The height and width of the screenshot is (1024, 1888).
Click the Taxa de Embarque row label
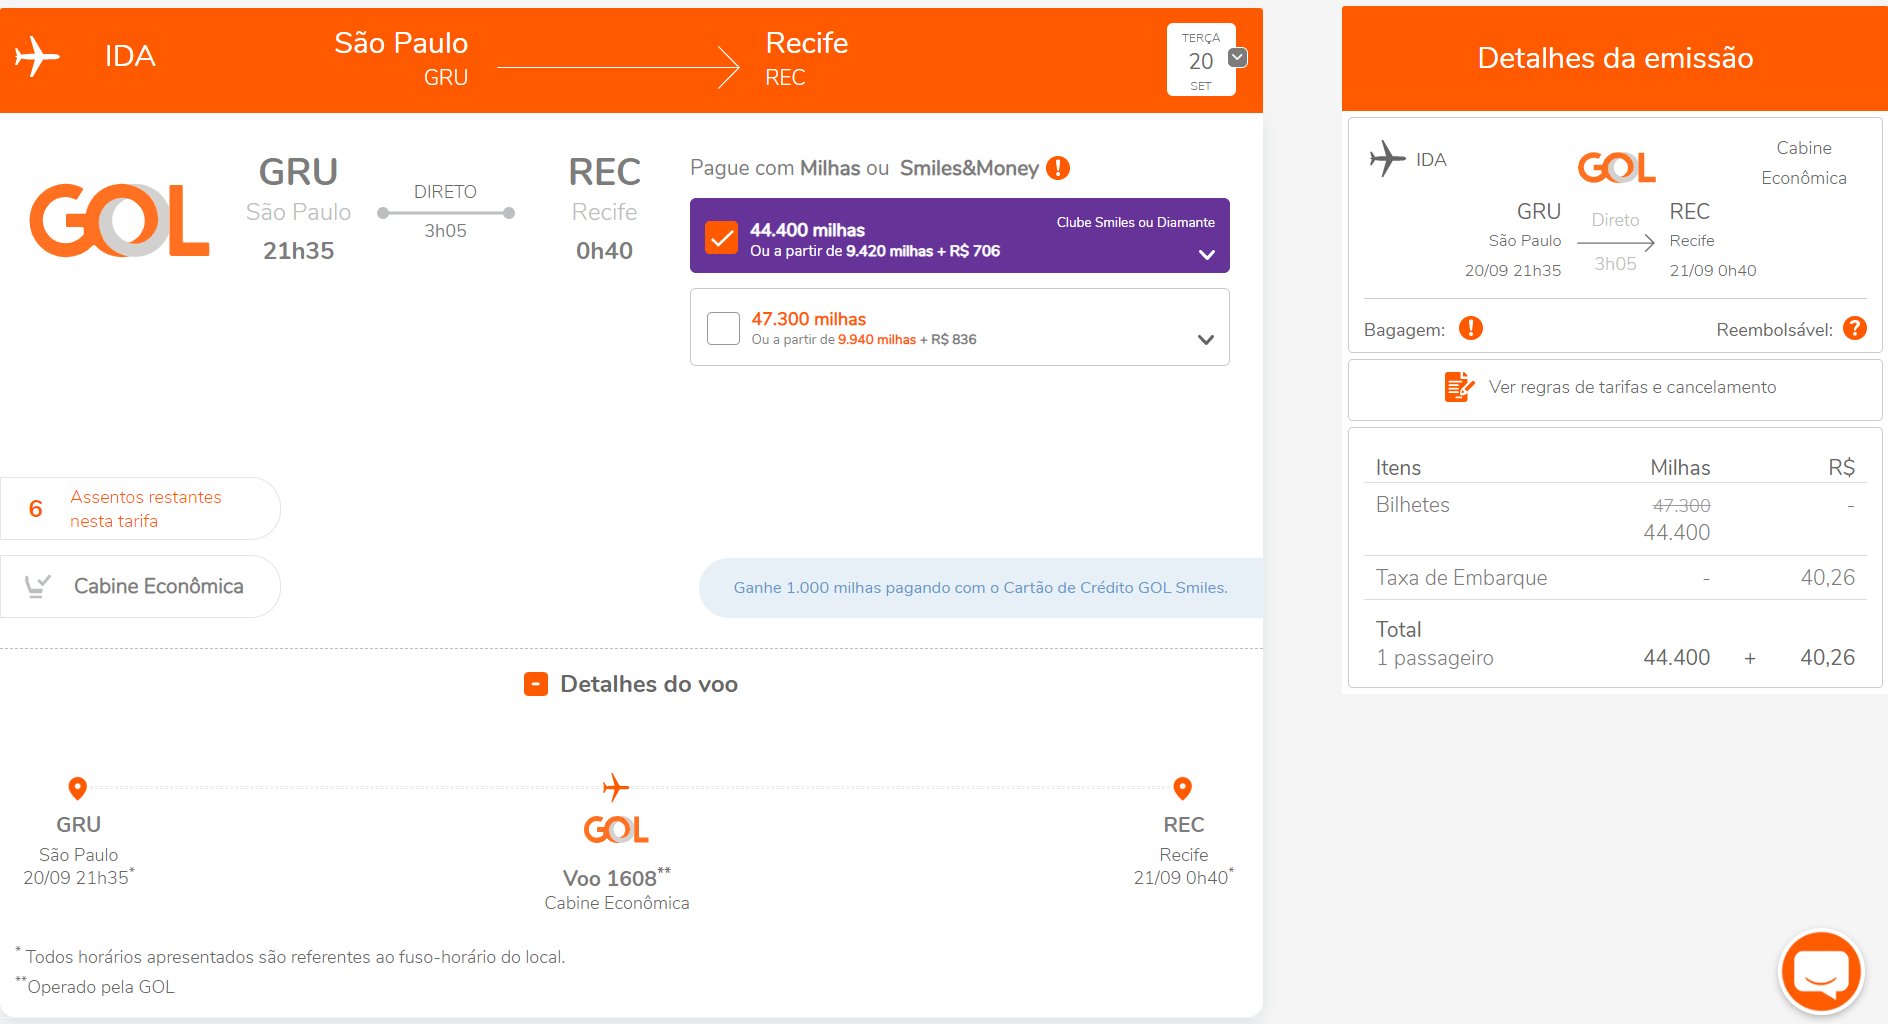point(1461,577)
